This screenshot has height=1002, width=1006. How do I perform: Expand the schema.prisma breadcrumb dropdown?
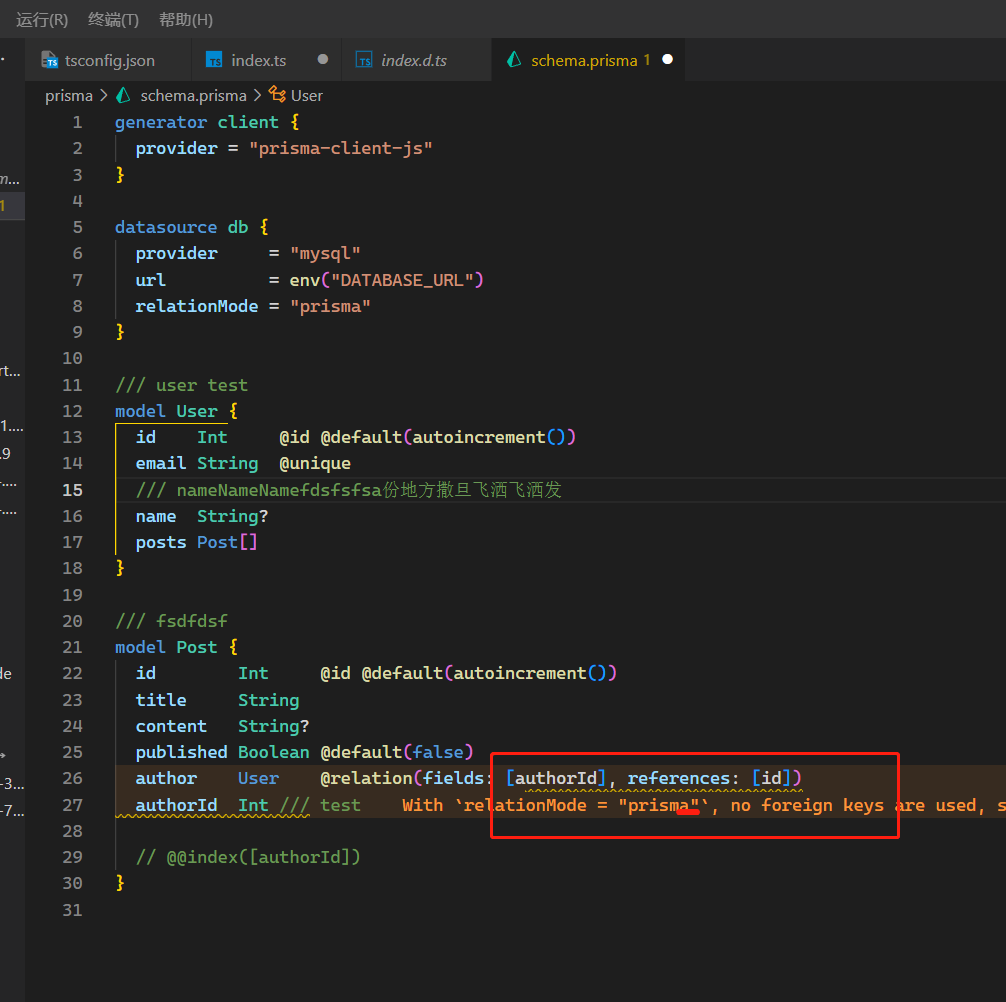click(x=193, y=95)
